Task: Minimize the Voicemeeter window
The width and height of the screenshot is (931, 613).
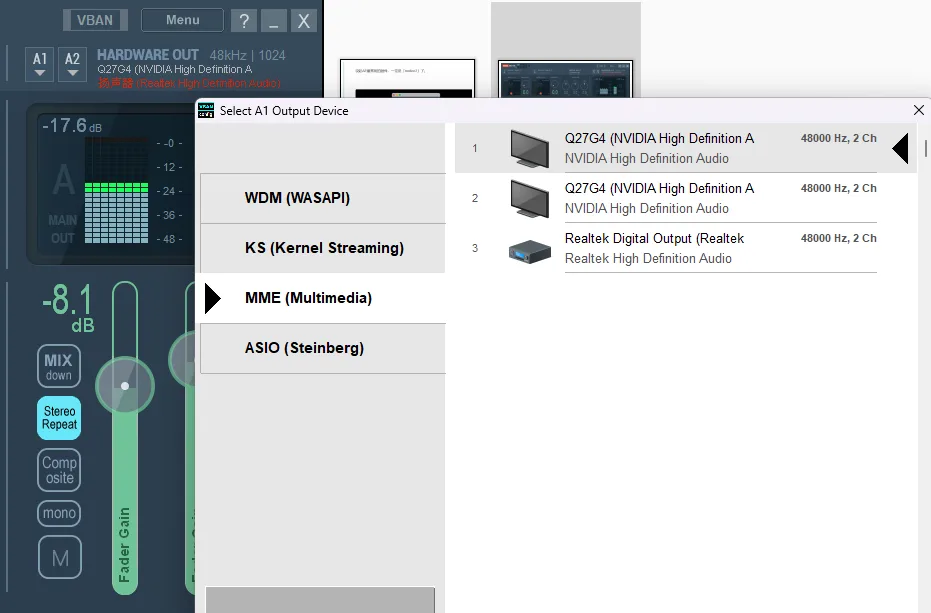Action: point(274,21)
